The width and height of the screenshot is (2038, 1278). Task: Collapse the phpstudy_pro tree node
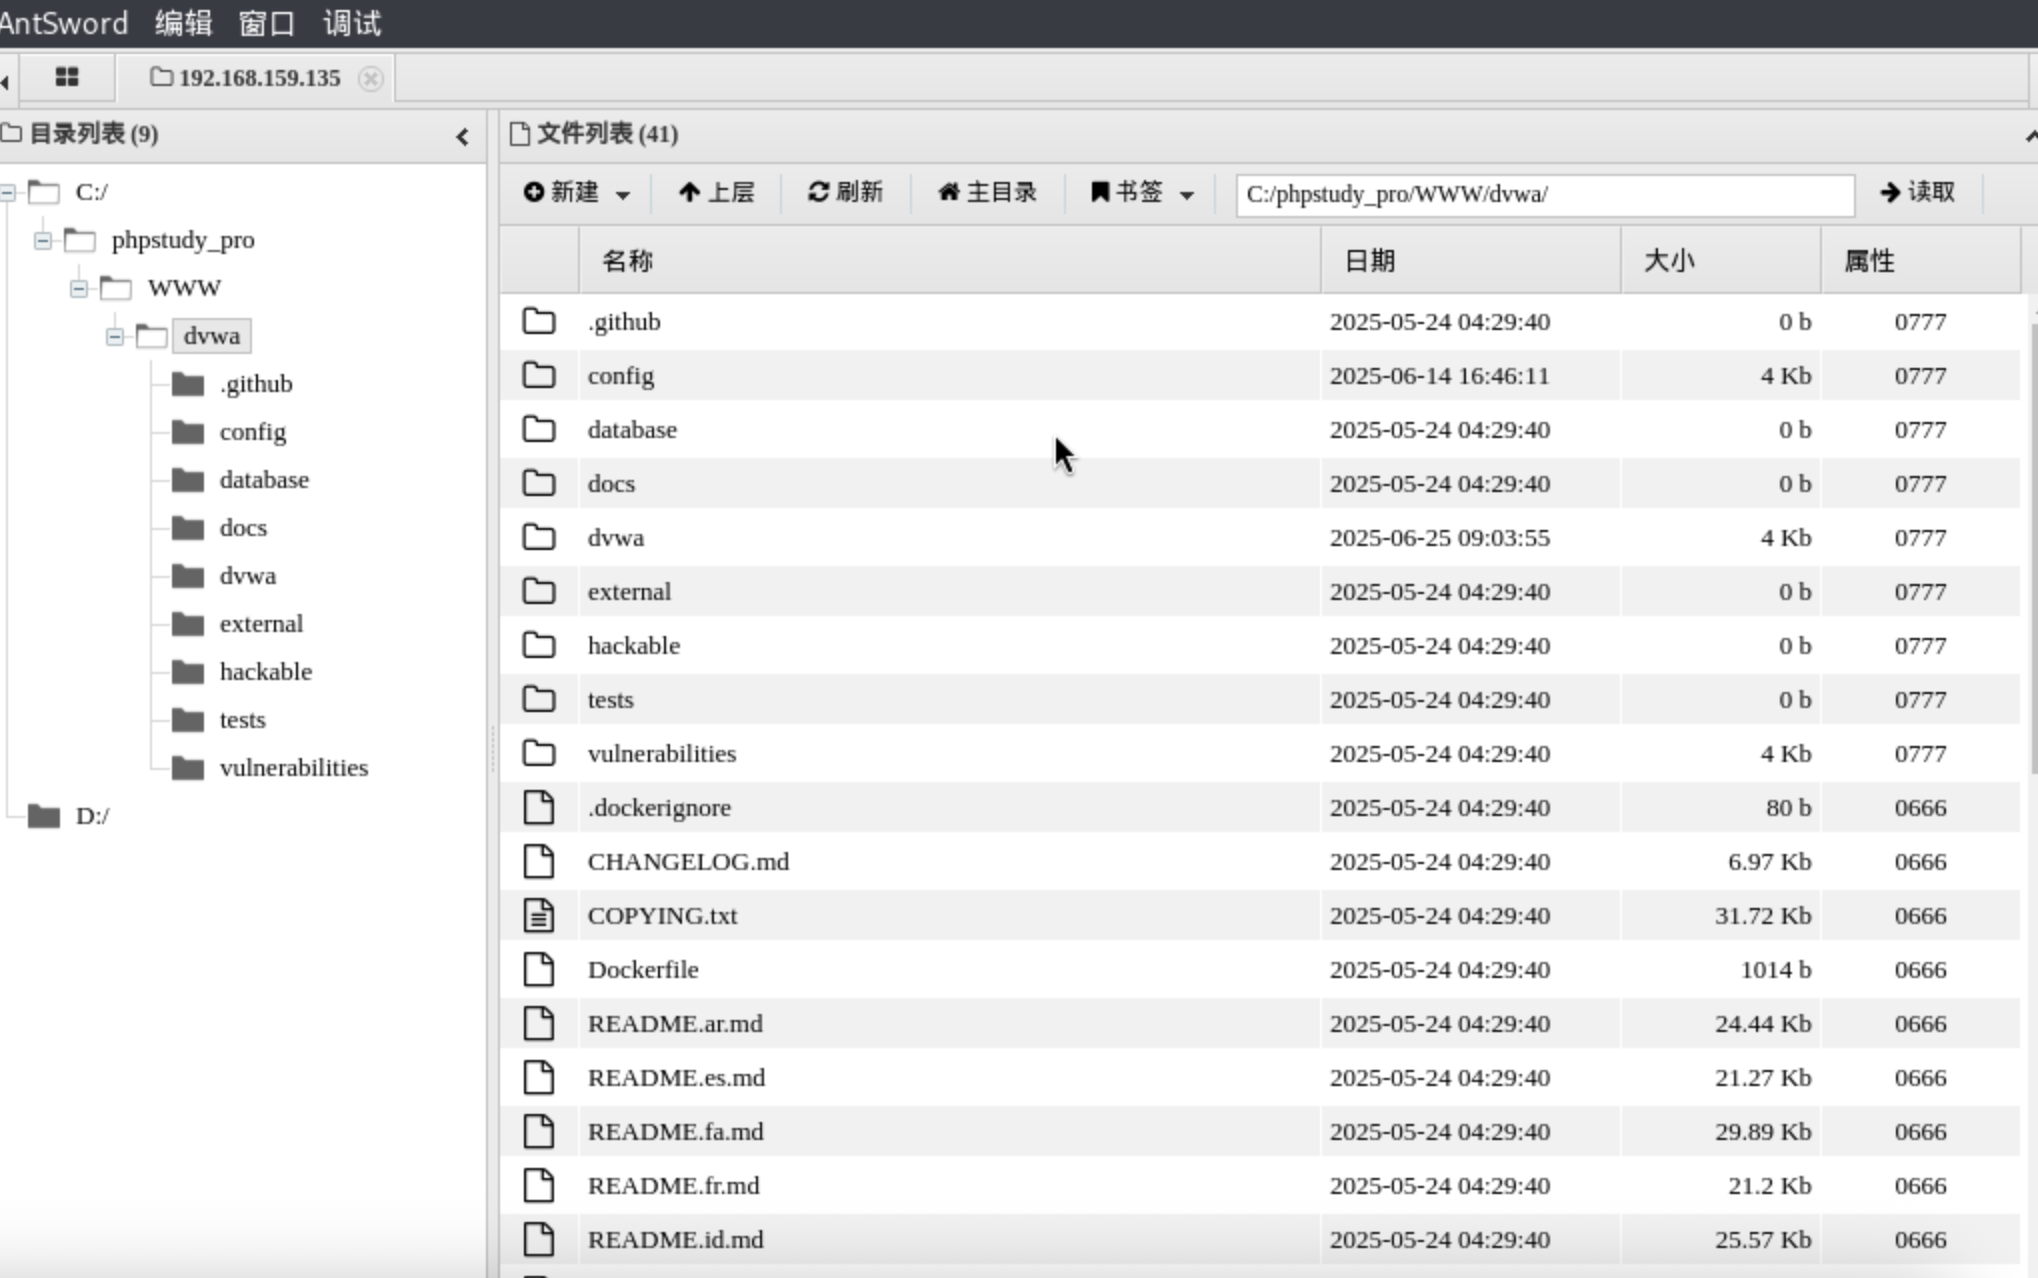43,240
